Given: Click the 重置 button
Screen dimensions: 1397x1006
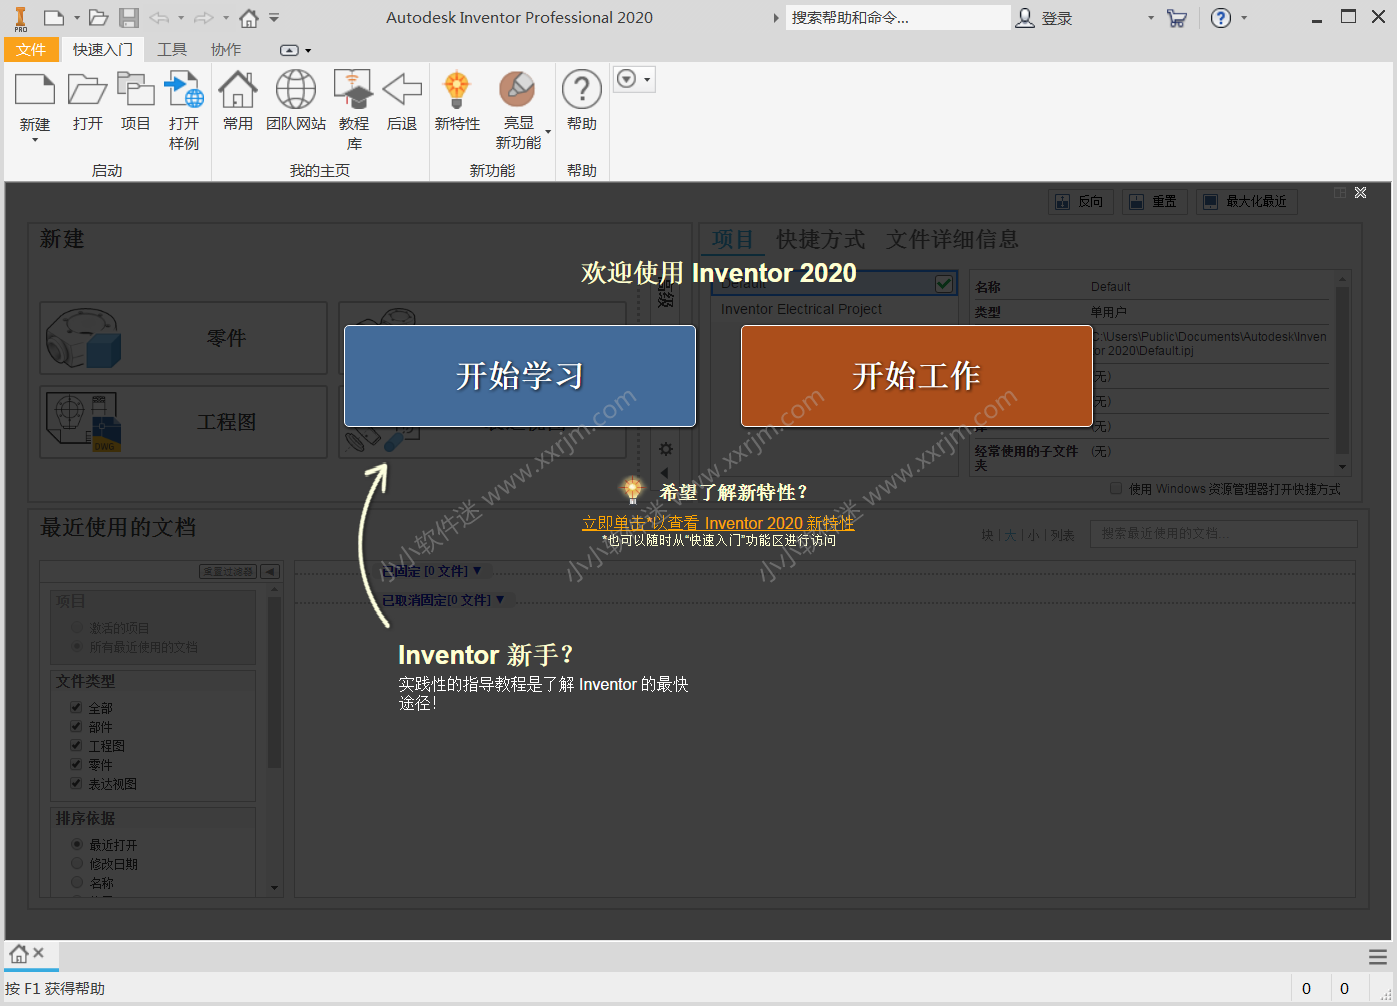Looking at the screenshot, I should (x=1154, y=201).
